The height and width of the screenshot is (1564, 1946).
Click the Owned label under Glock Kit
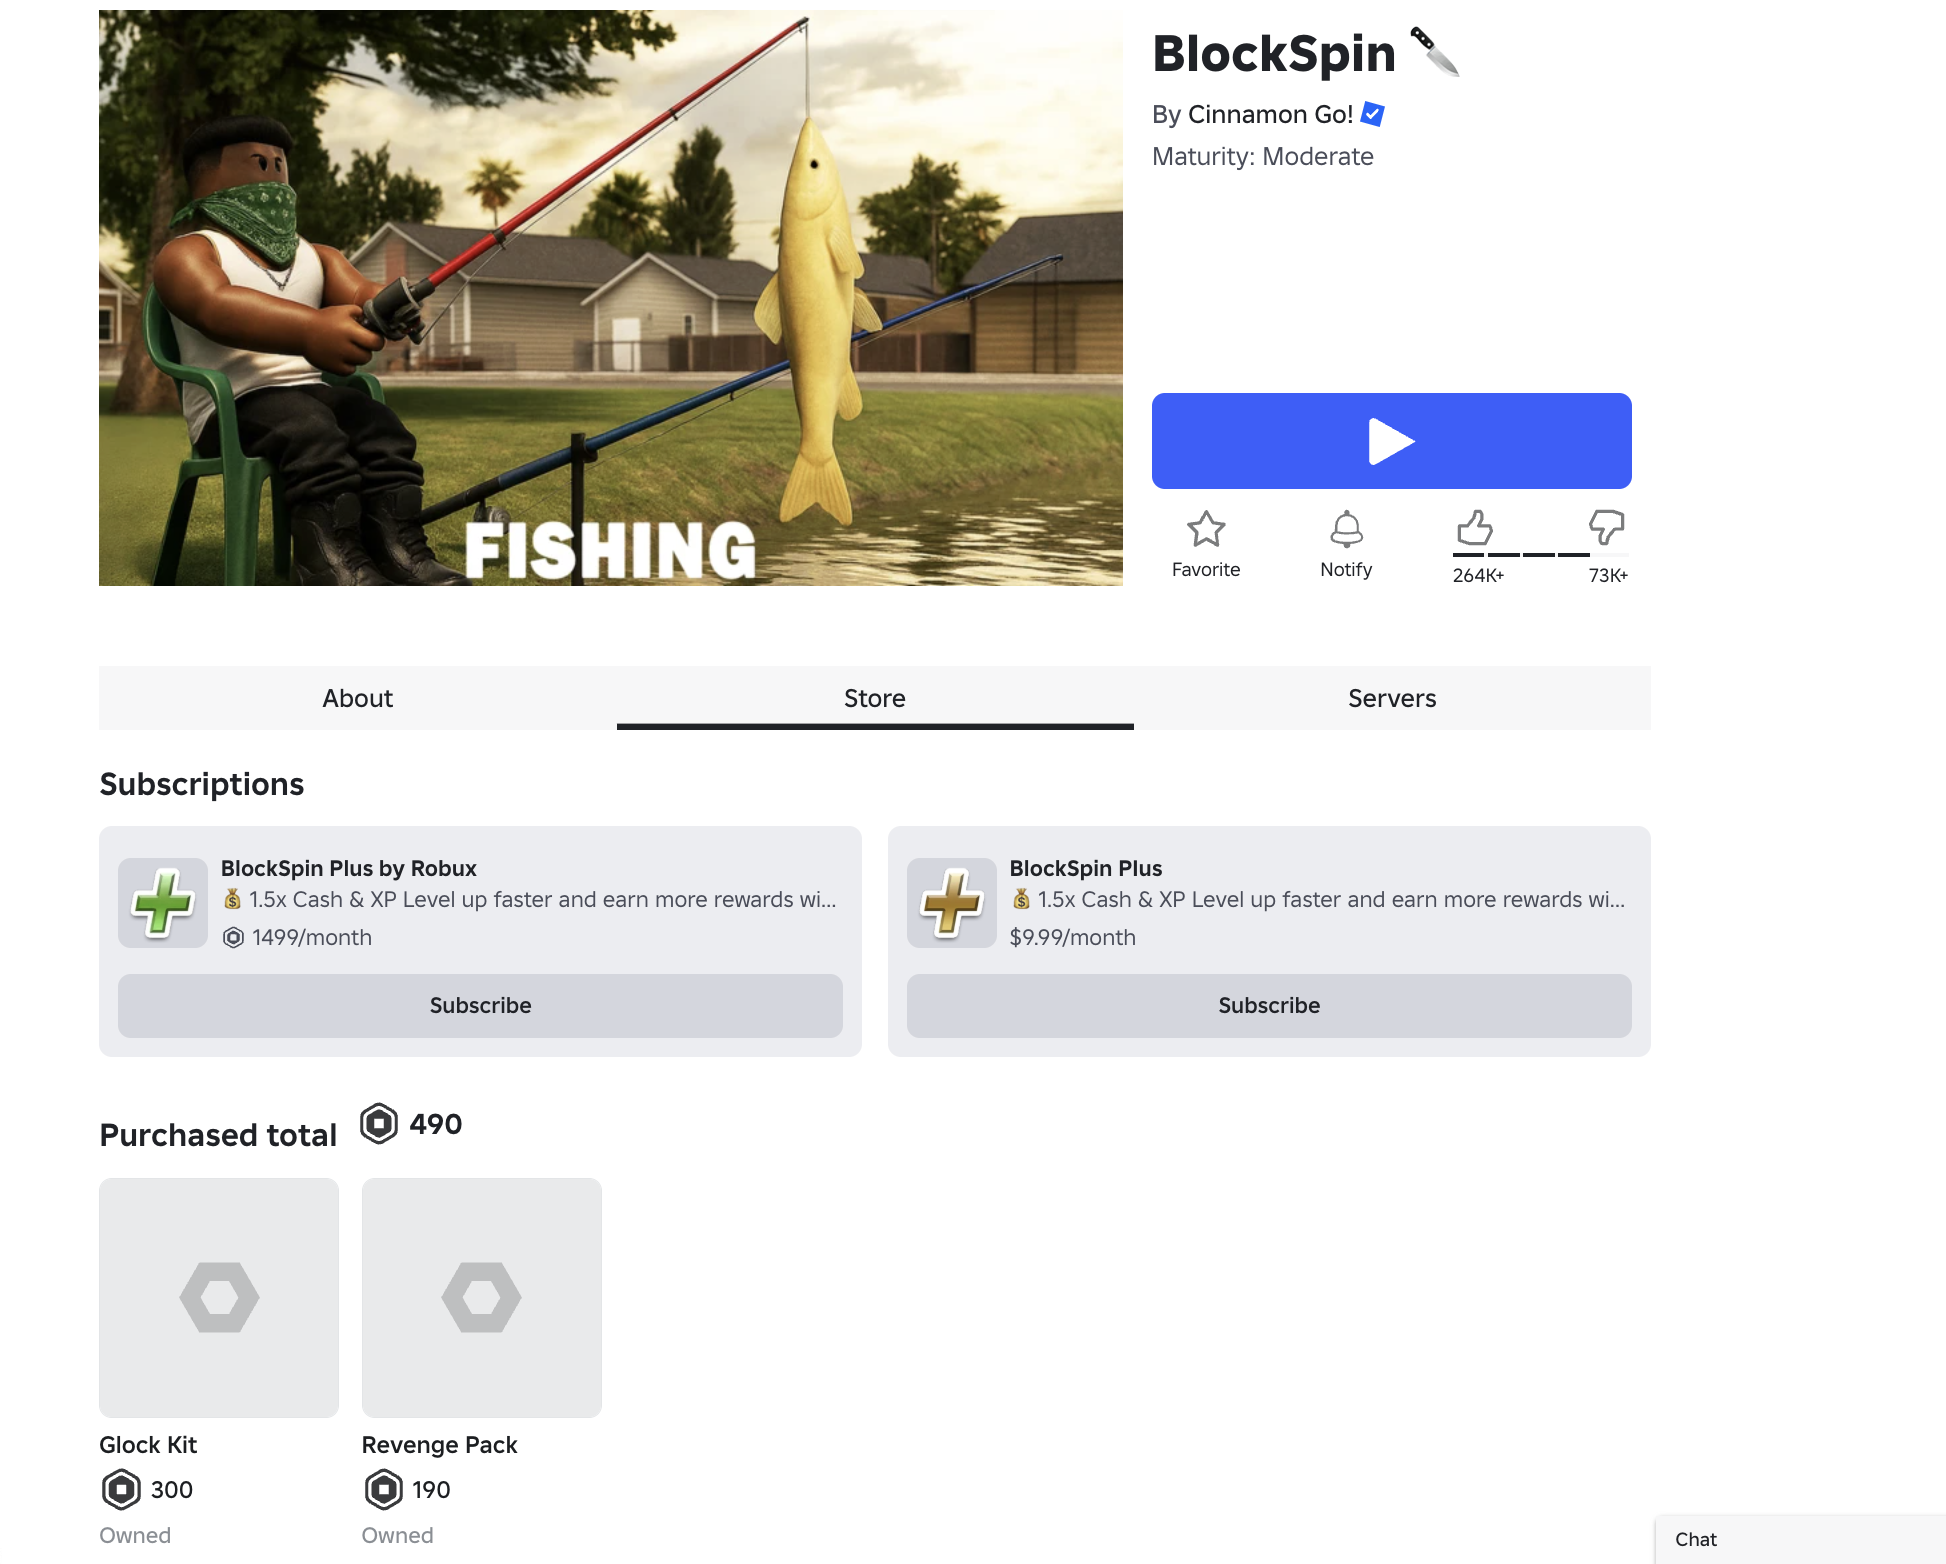coord(135,1535)
